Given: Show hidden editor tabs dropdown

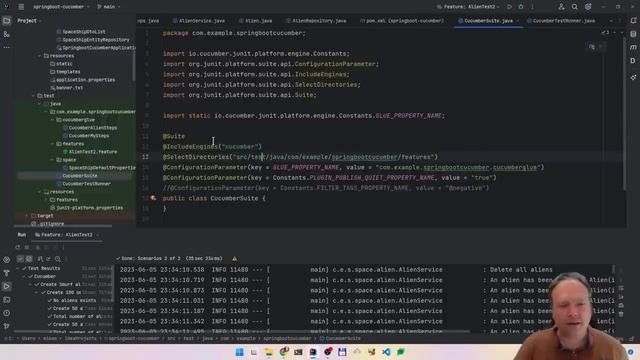Looking at the screenshot, I should pyautogui.click(x=611, y=21).
